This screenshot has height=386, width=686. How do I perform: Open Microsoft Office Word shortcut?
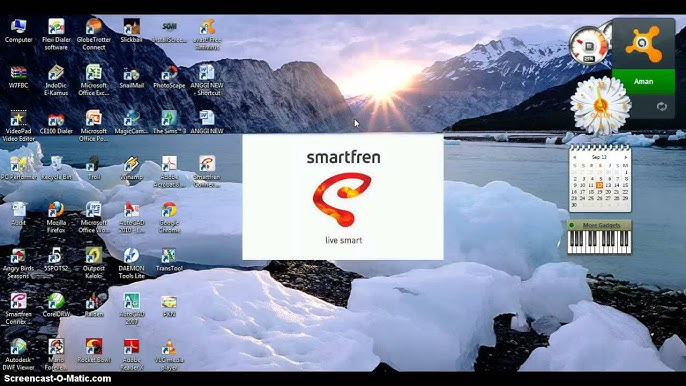point(94,217)
